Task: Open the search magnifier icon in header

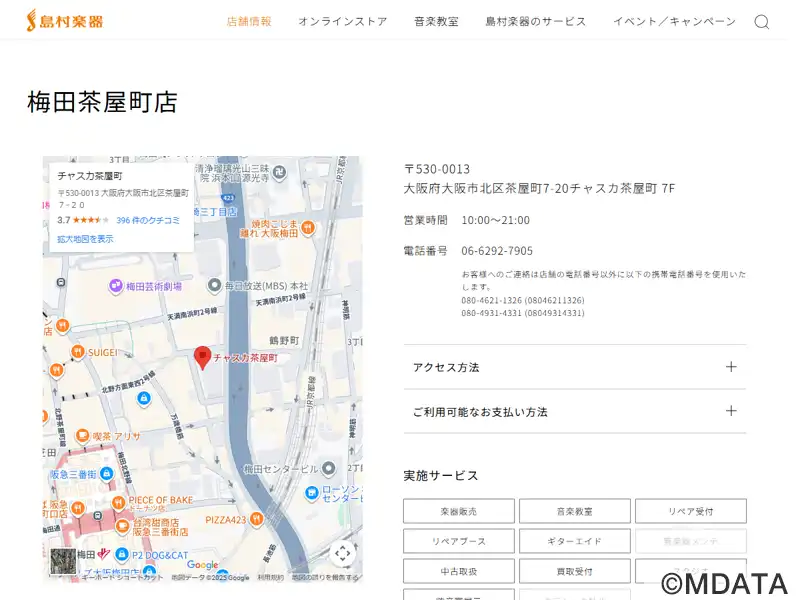Action: (x=761, y=22)
